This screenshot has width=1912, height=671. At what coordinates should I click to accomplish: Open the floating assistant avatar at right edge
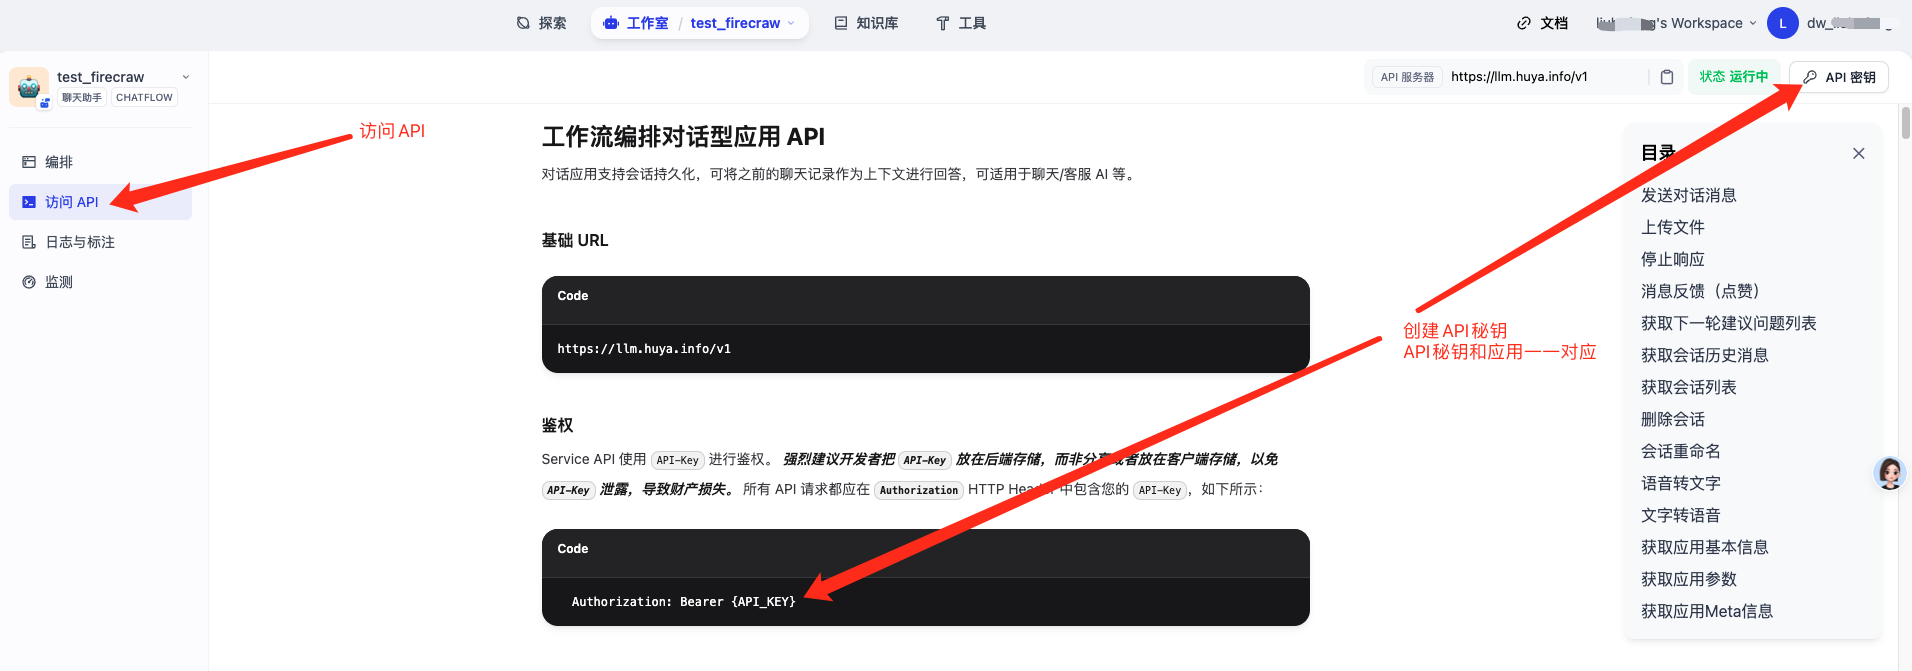[1889, 473]
